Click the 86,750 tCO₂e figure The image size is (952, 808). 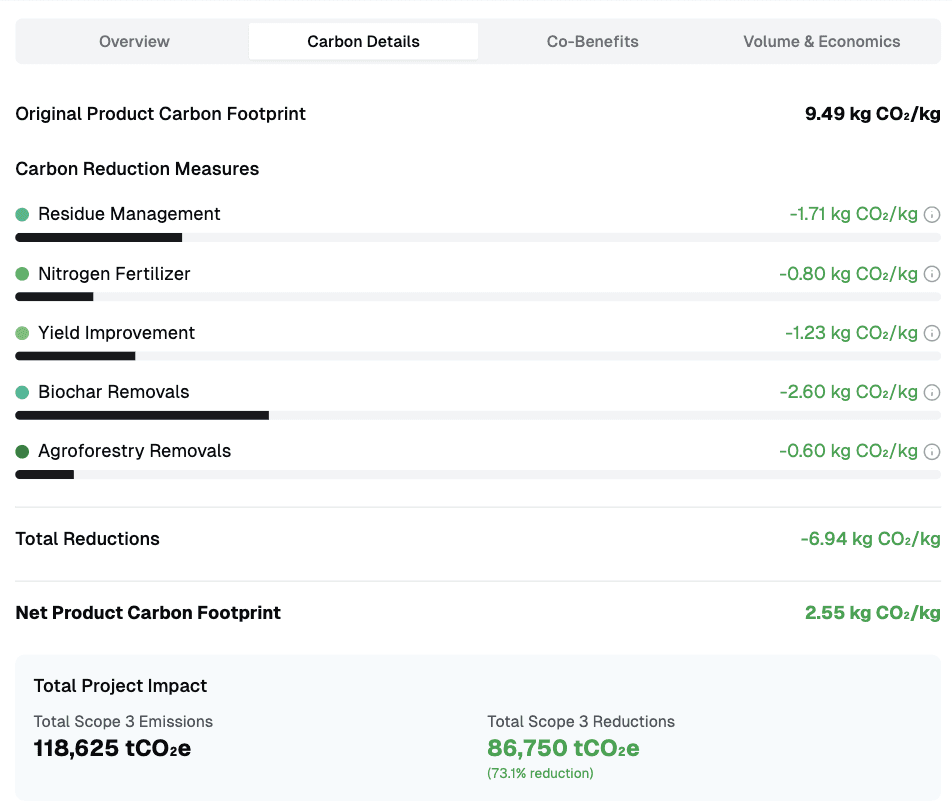tap(563, 748)
